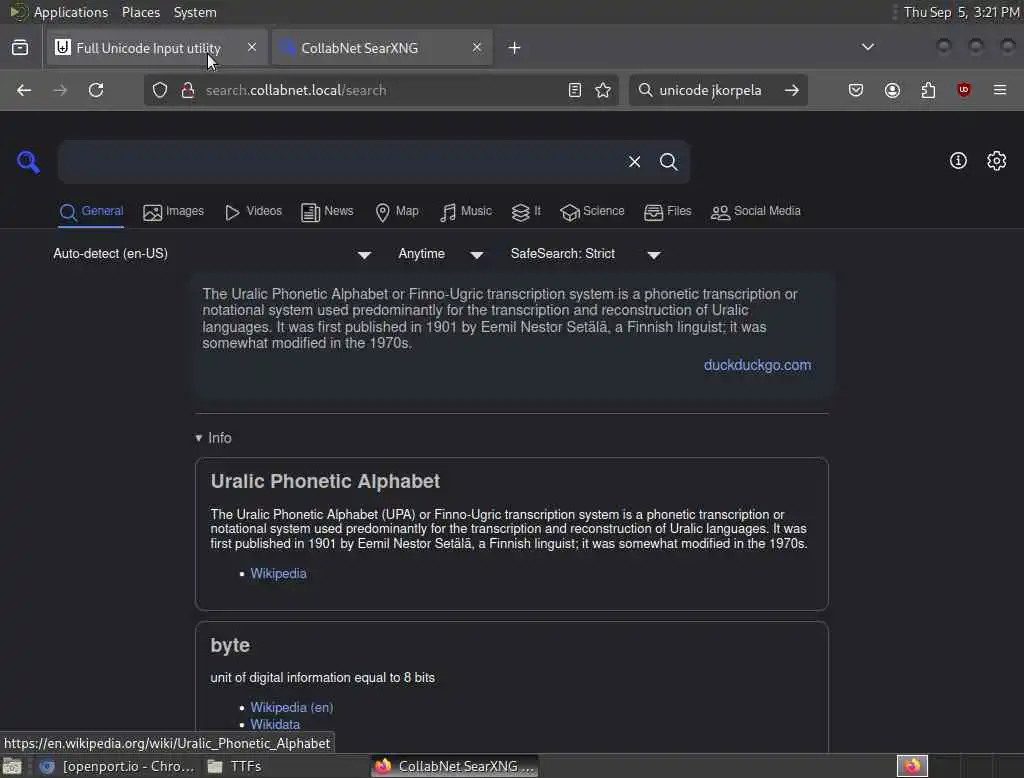Open the Anytime time range dropdown

pos(441,254)
